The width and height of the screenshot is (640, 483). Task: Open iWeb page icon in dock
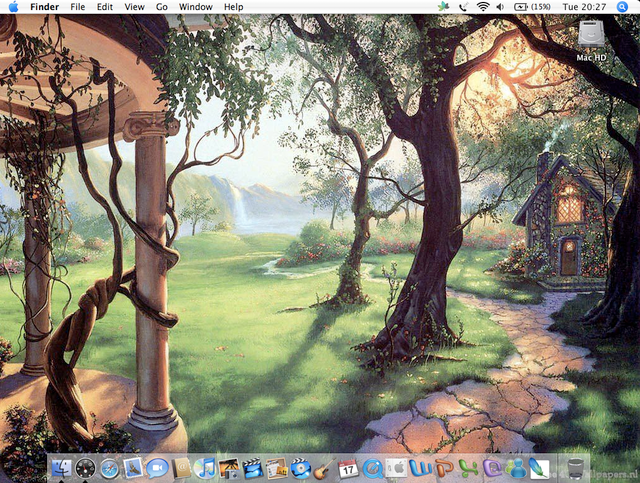pyautogui.click(x=277, y=468)
